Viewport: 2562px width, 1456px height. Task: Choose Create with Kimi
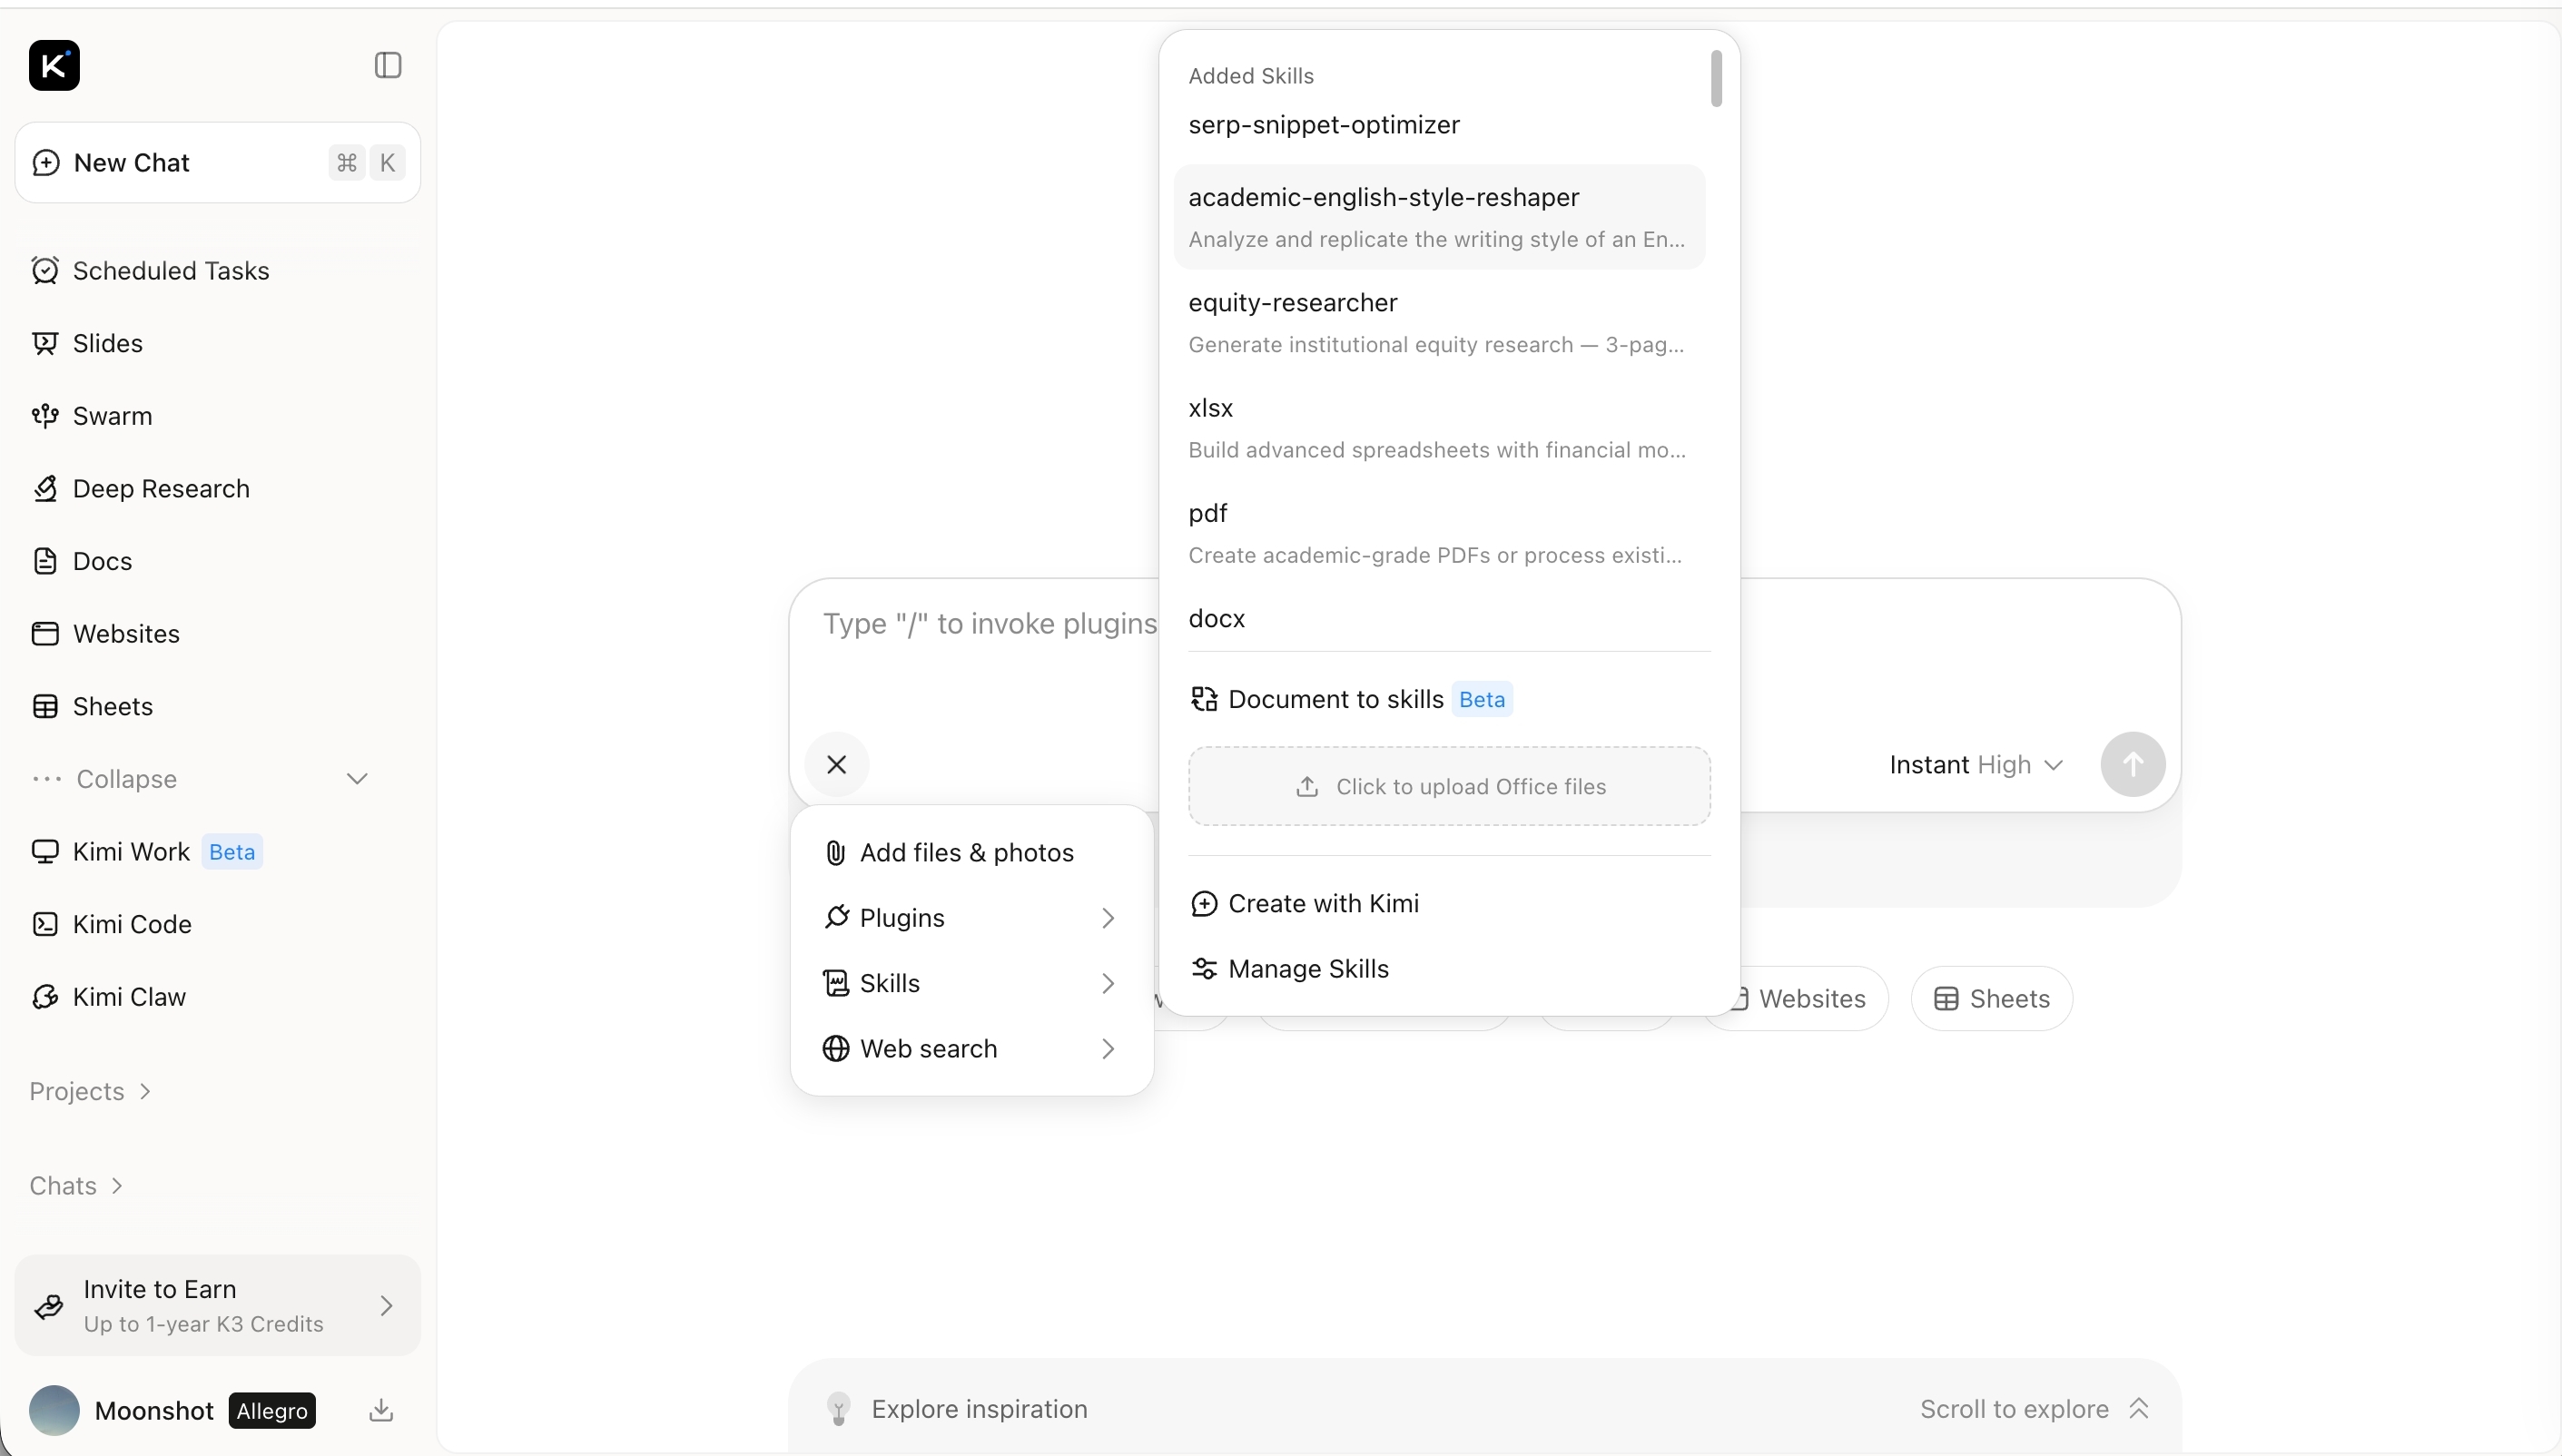coord(1450,904)
